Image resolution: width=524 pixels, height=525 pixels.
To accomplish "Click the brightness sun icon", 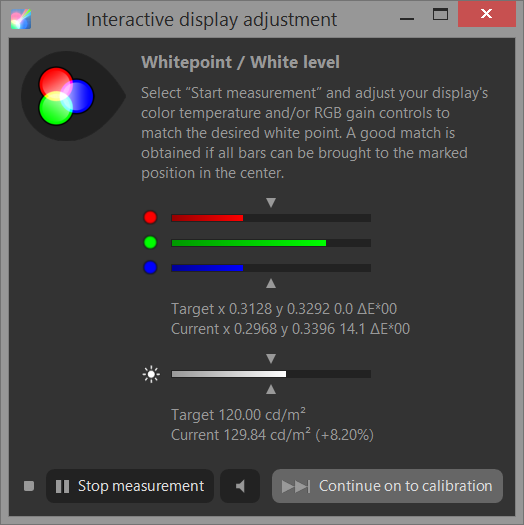I will tap(151, 374).
